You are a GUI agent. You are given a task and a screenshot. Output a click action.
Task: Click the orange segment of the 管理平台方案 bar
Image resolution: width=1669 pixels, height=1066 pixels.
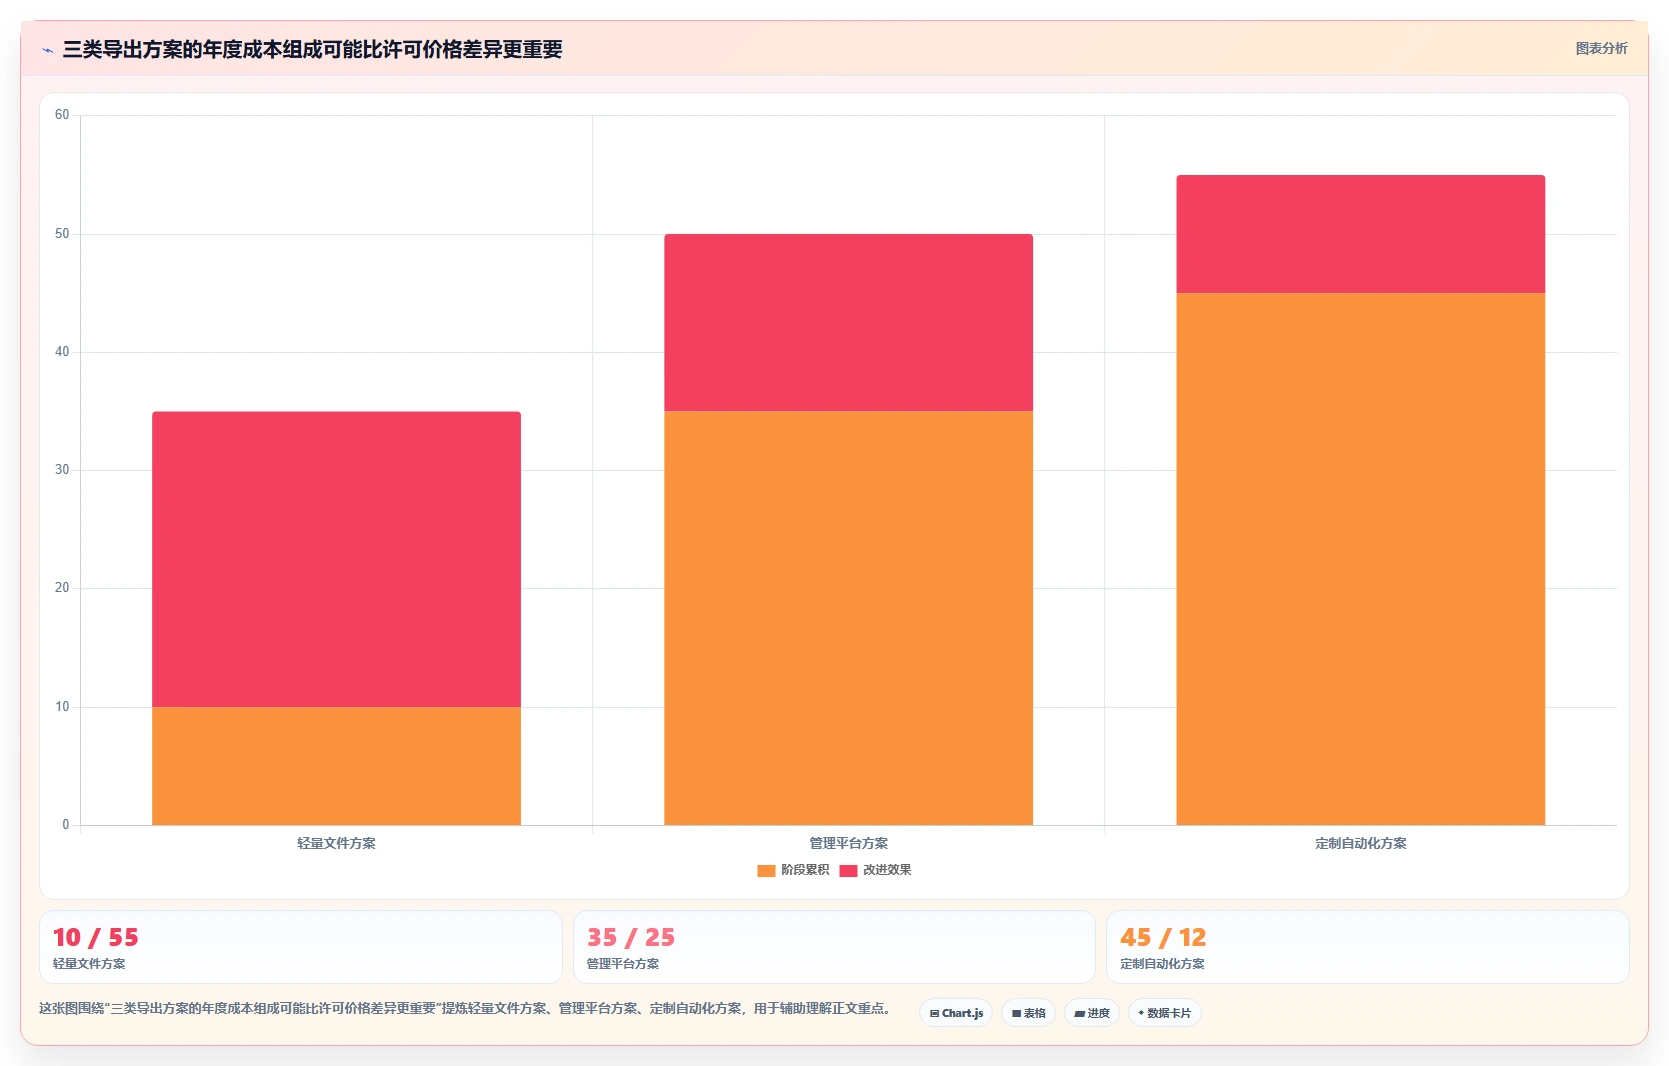point(848,618)
